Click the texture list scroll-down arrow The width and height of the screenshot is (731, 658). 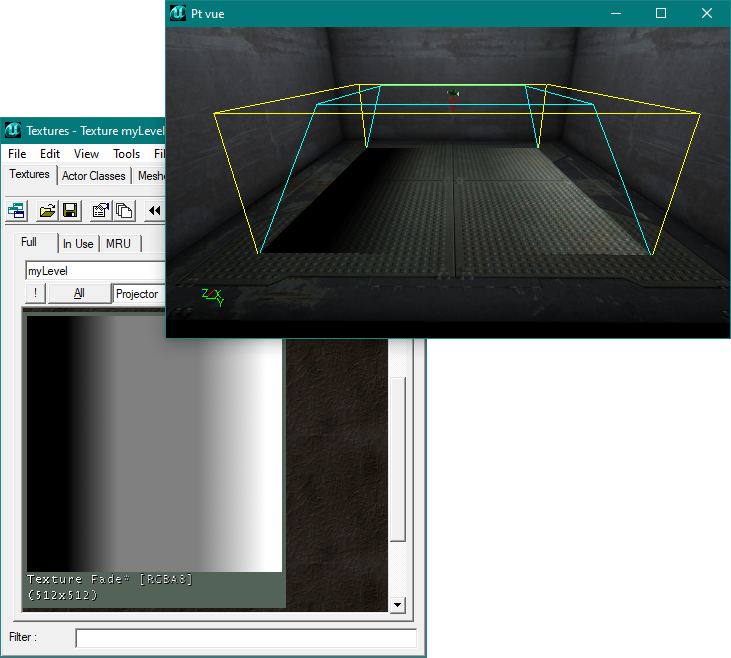click(x=397, y=605)
